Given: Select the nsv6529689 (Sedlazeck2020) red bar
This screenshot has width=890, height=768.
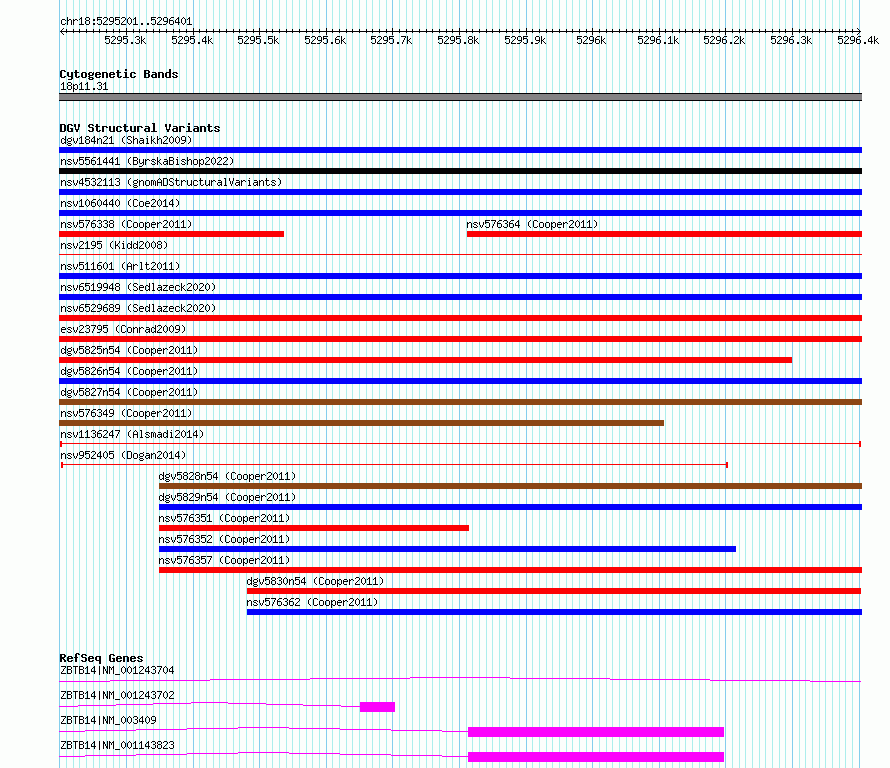Looking at the screenshot, I should point(460,318).
